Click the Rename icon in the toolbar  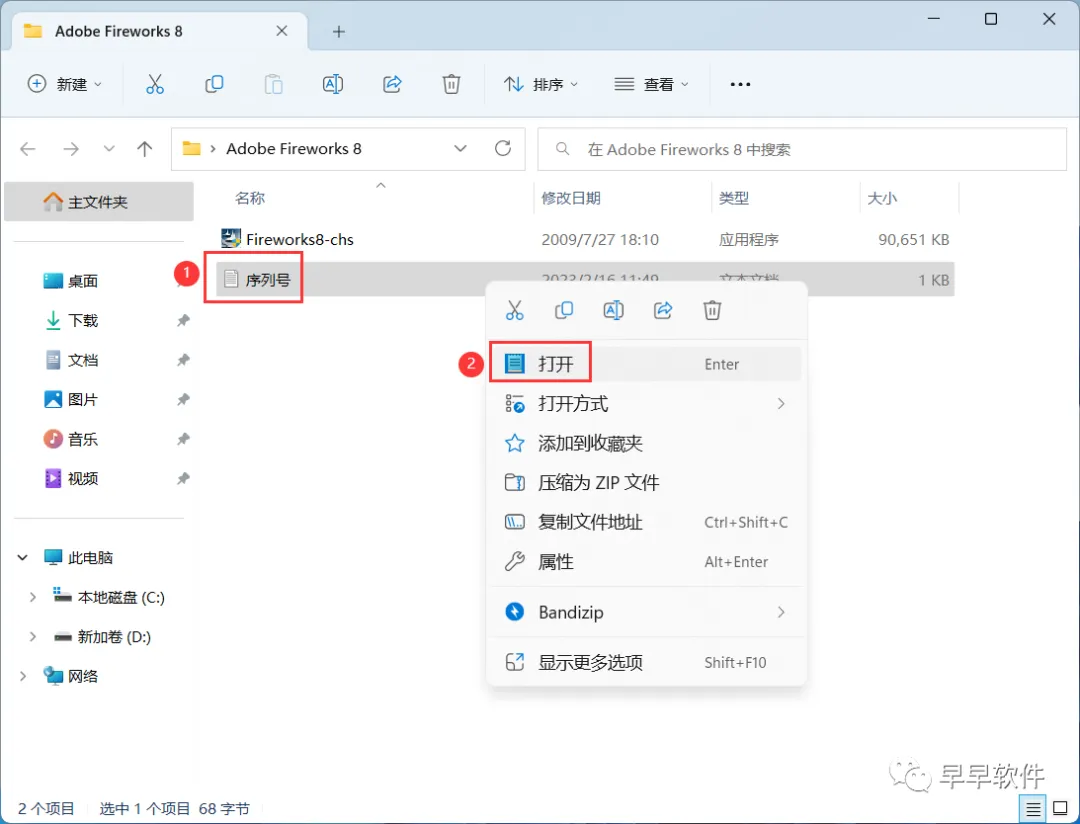pyautogui.click(x=333, y=84)
